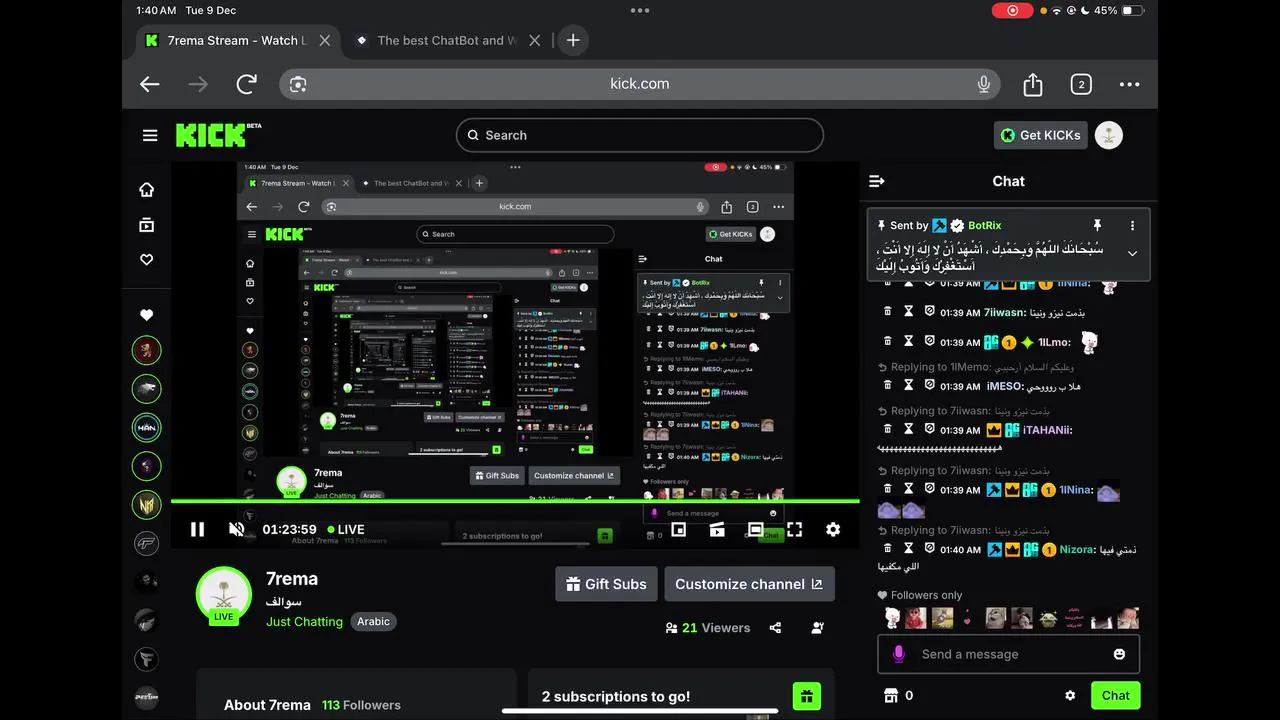Screen dimensions: 1280x720
Task: Delete Nizora's chat message
Action: (887, 549)
